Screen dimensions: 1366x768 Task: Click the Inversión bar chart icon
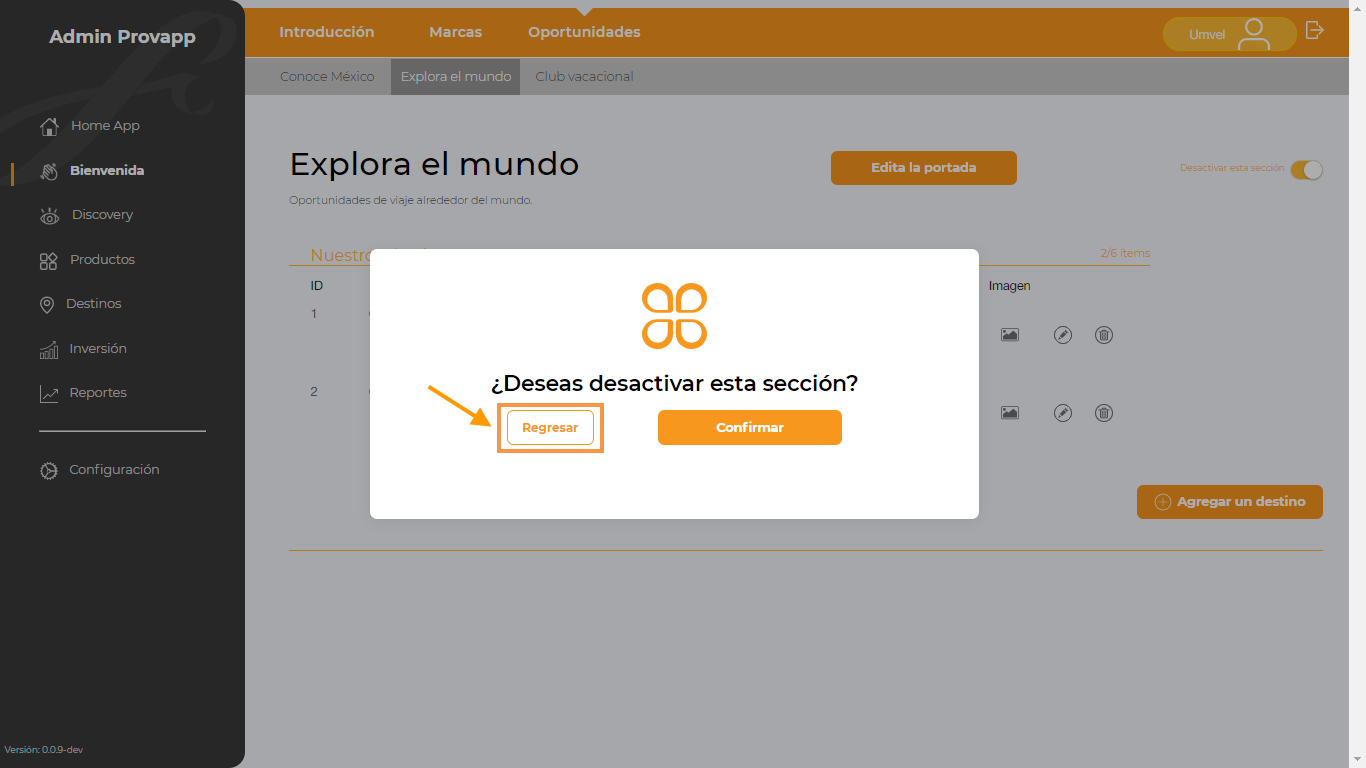pos(48,349)
